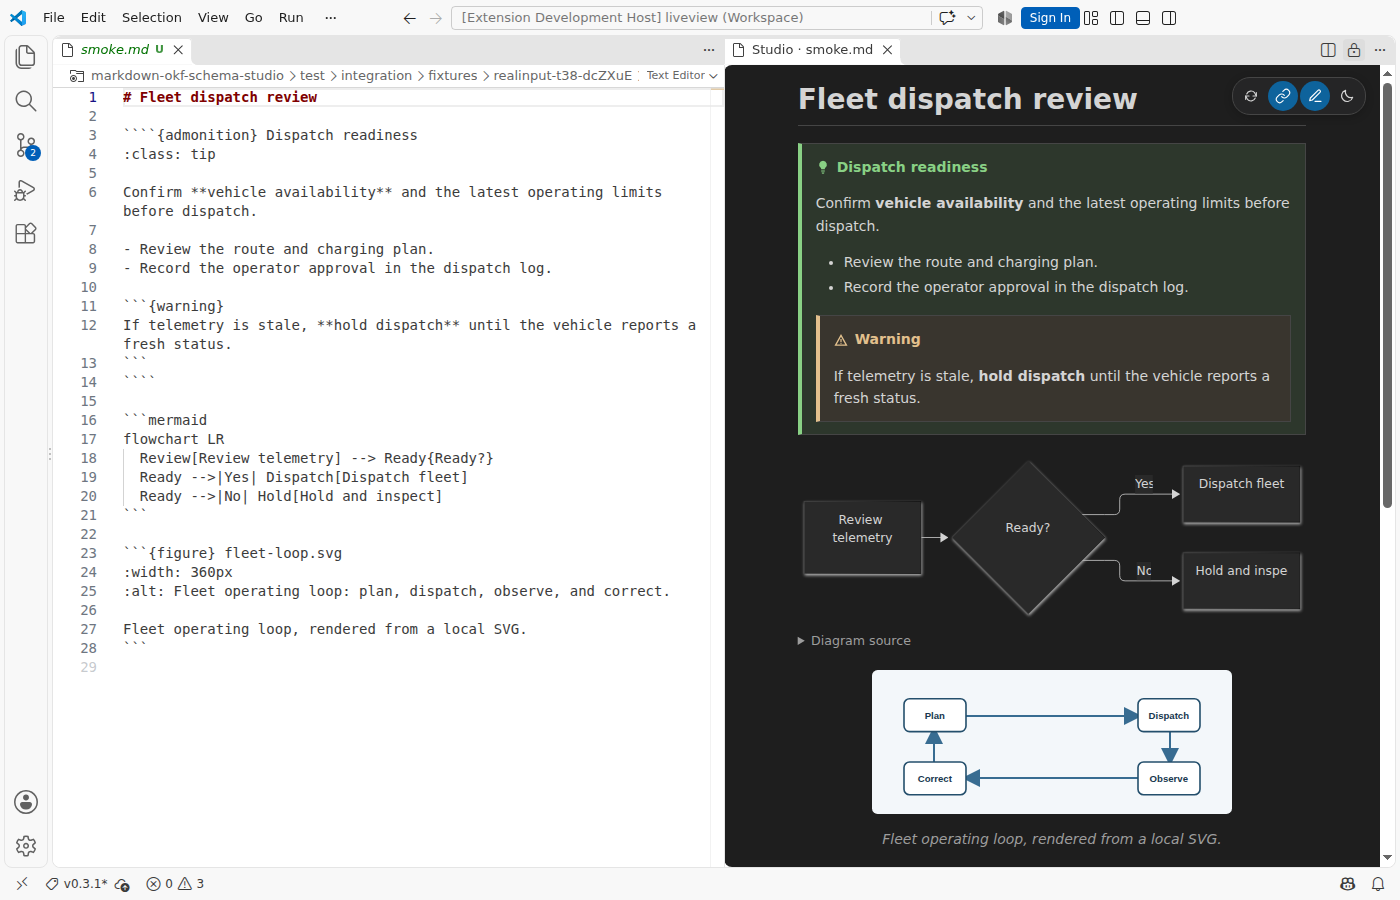Open the chat dropdown arrow in title bar
This screenshot has height=900, width=1400.
click(x=971, y=18)
